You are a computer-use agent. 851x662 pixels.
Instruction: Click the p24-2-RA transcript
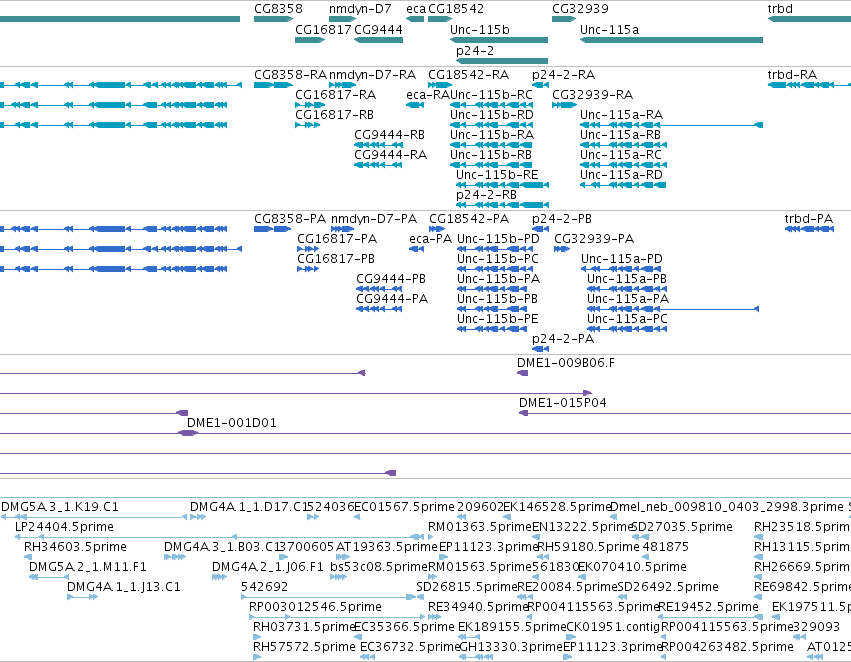tap(541, 85)
